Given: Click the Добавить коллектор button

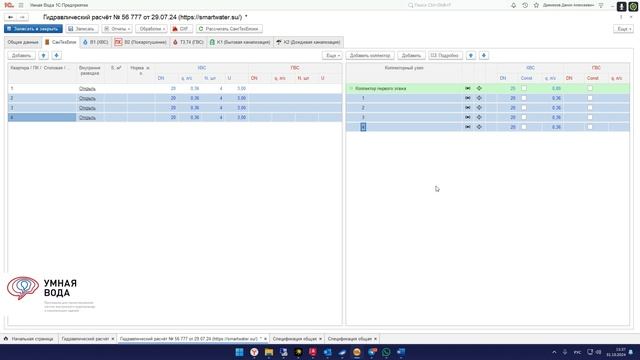Looking at the screenshot, I should [370, 56].
